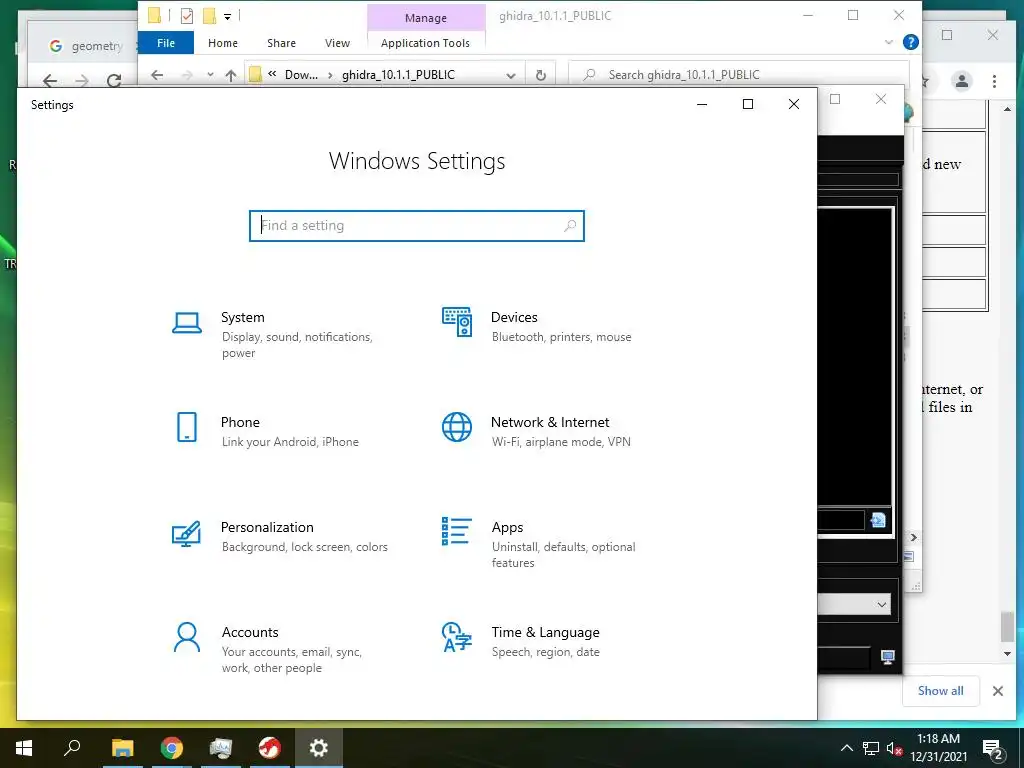Select the Application Tools tab in File Explorer
1024x768 pixels.
tap(425, 43)
